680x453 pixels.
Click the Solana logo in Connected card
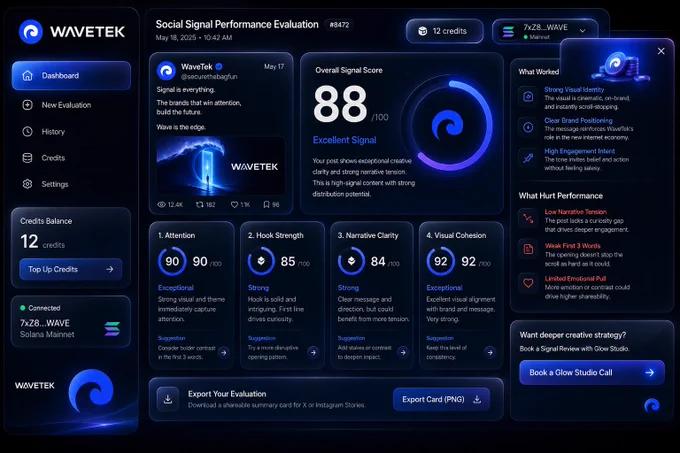[x=112, y=329]
